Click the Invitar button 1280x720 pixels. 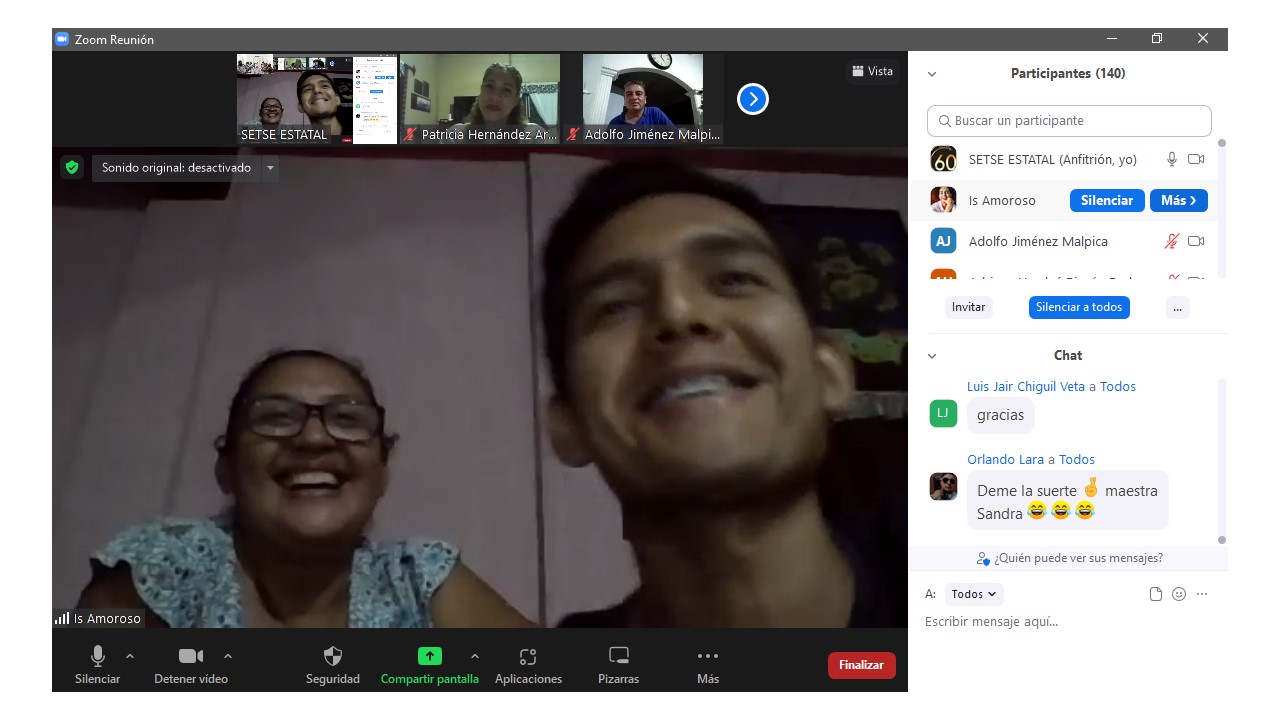coord(968,307)
